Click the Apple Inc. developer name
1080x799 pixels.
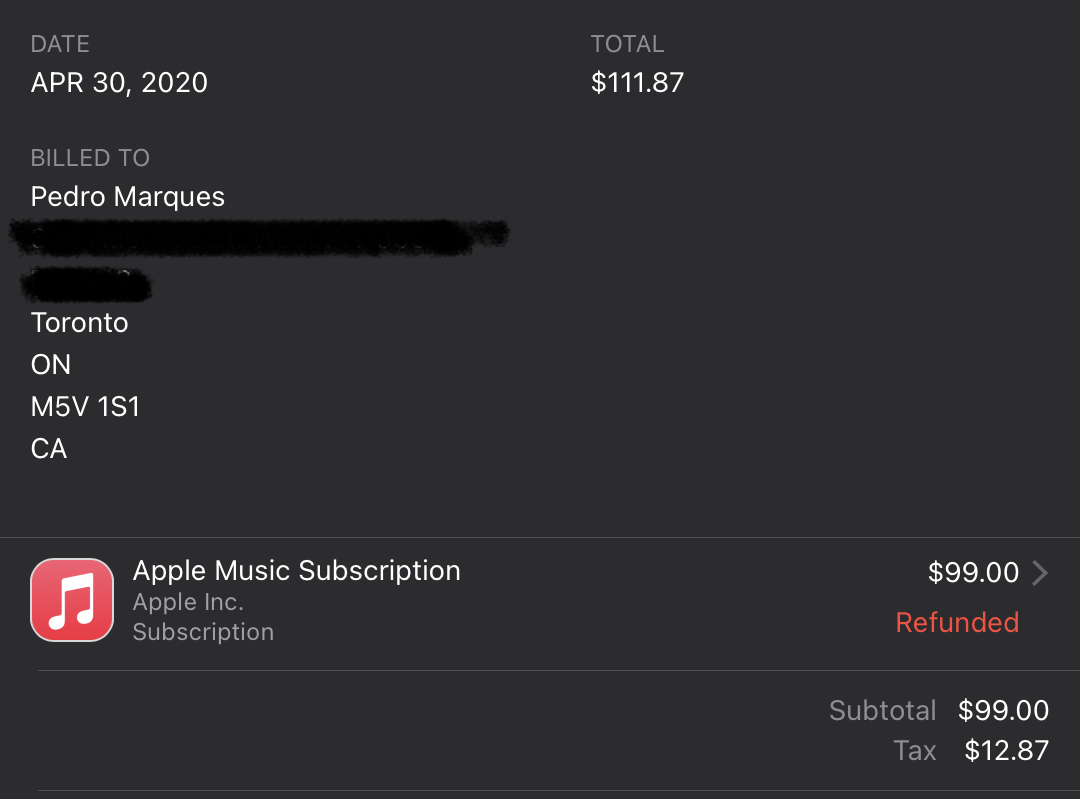tap(188, 602)
